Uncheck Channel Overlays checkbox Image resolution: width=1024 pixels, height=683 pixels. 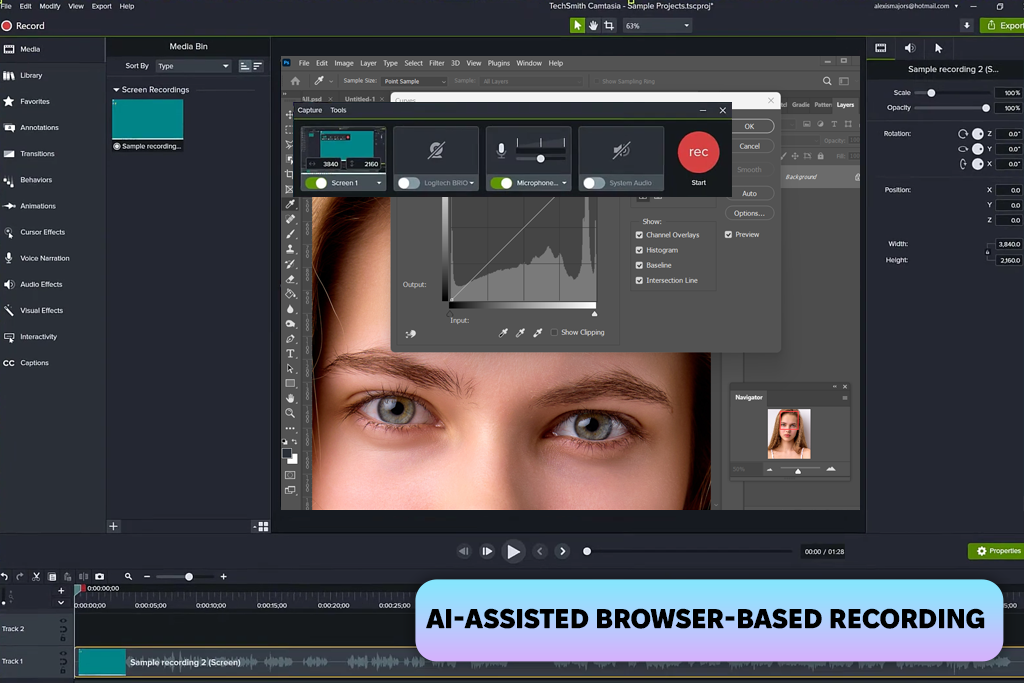coord(639,235)
